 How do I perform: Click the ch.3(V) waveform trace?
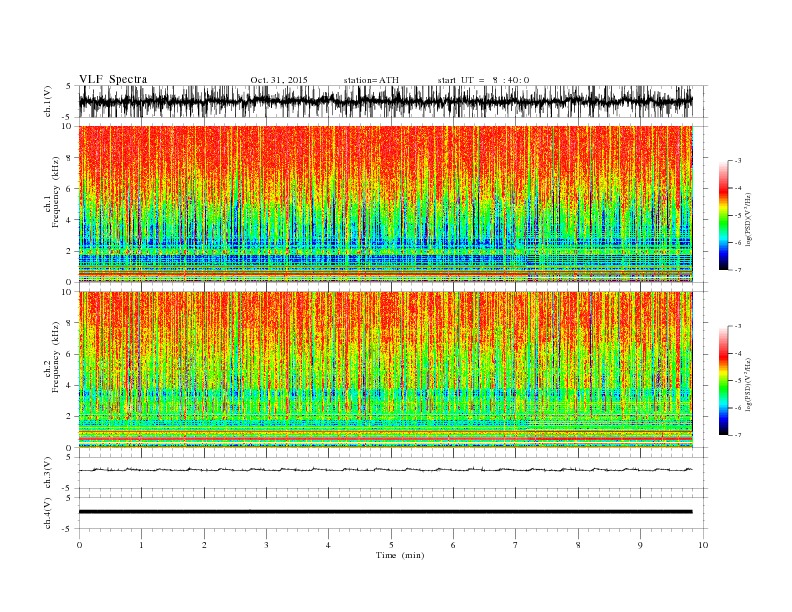point(385,470)
